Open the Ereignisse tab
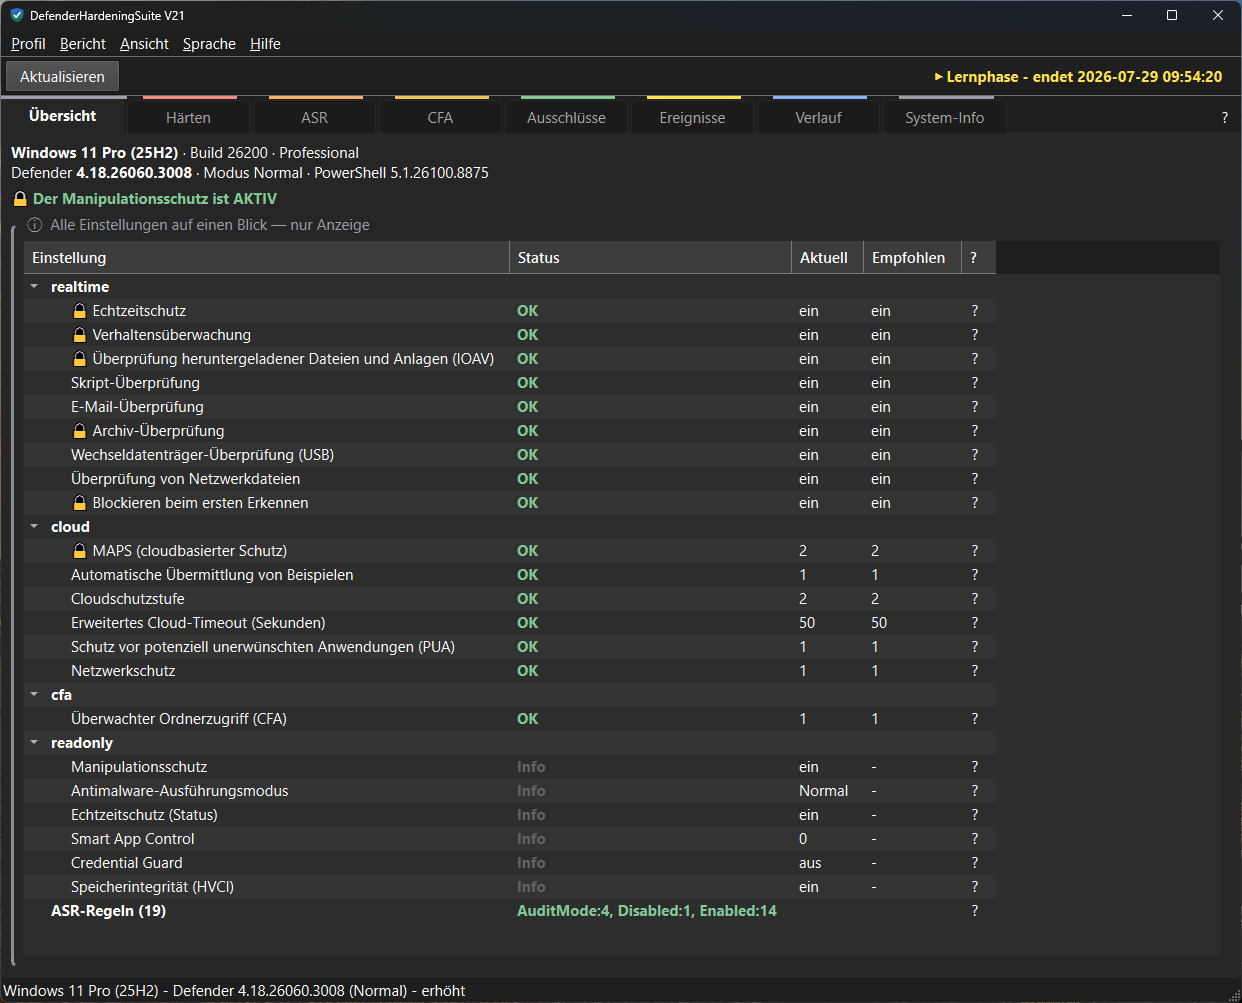 pos(692,117)
